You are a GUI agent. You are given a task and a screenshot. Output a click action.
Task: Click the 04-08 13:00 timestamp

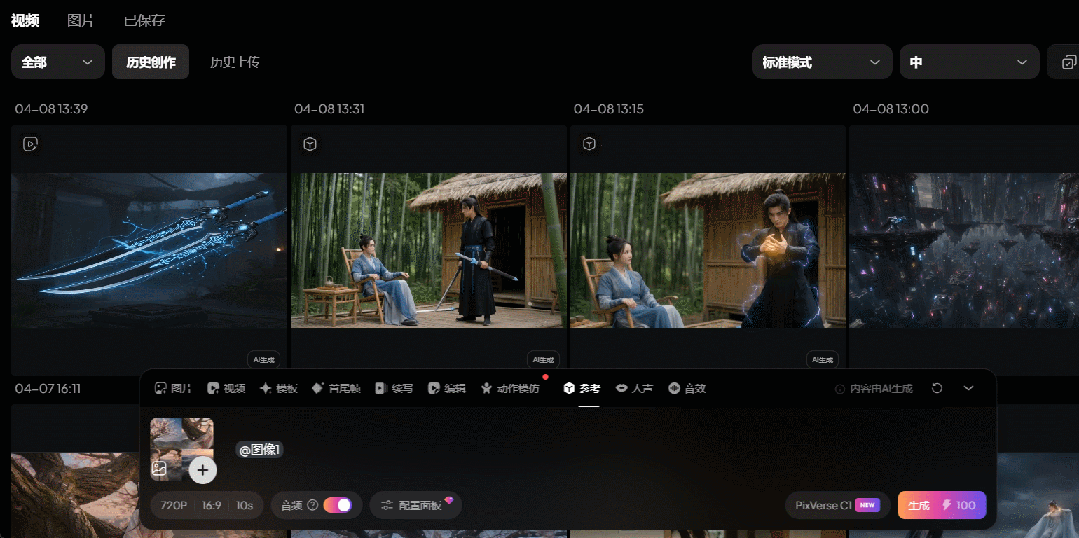[890, 109]
